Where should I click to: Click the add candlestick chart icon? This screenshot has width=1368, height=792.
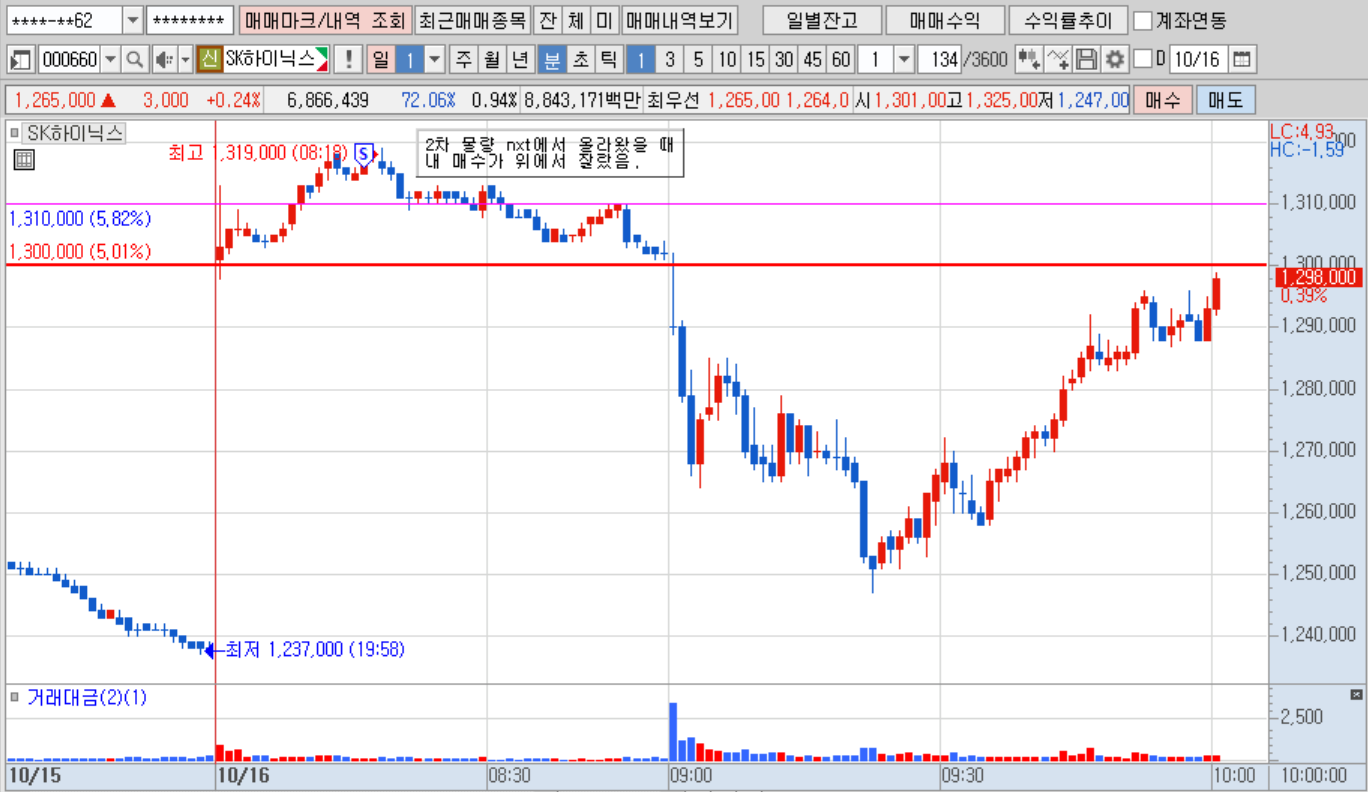1029,60
